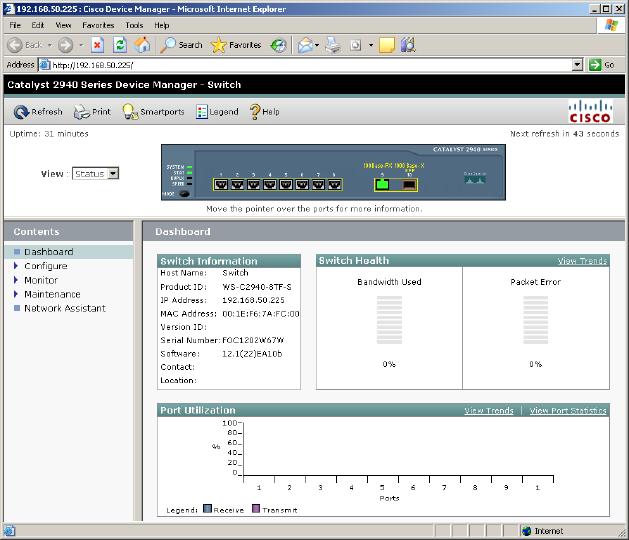The image size is (629, 540).
Task: Open browser Search magnifier
Action: pos(167,45)
